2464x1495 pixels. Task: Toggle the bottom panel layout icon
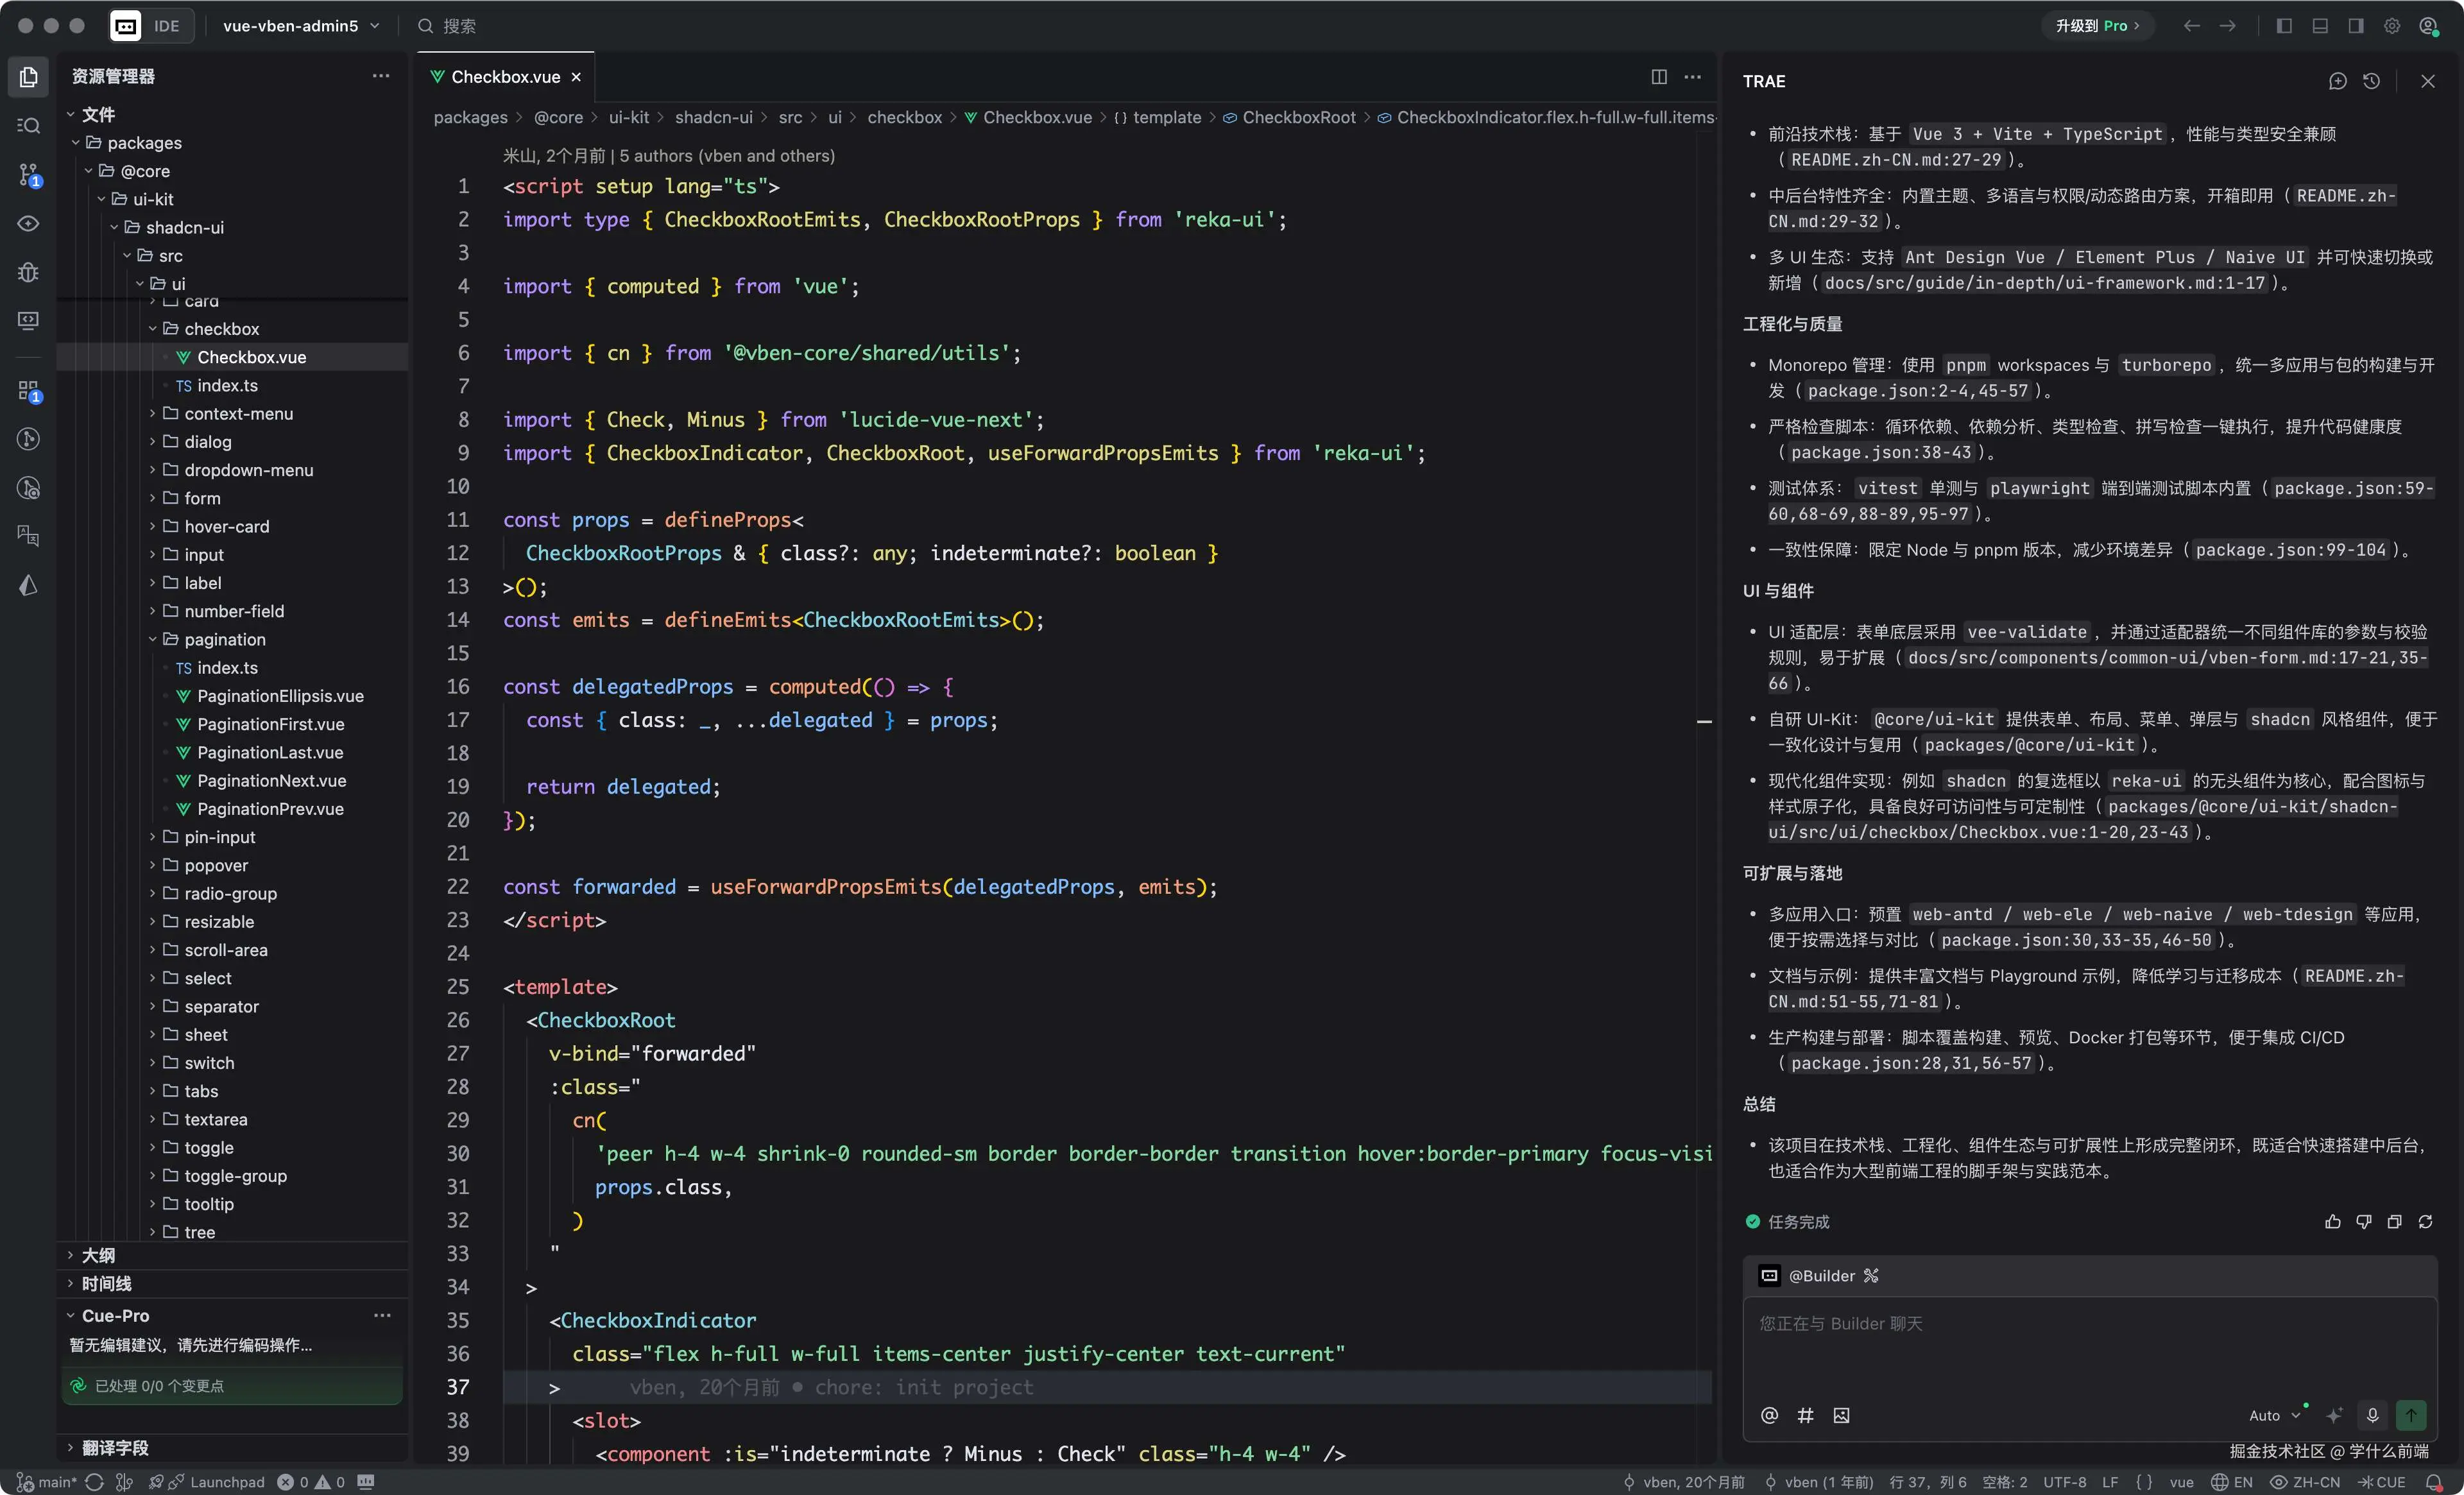[x=2320, y=26]
